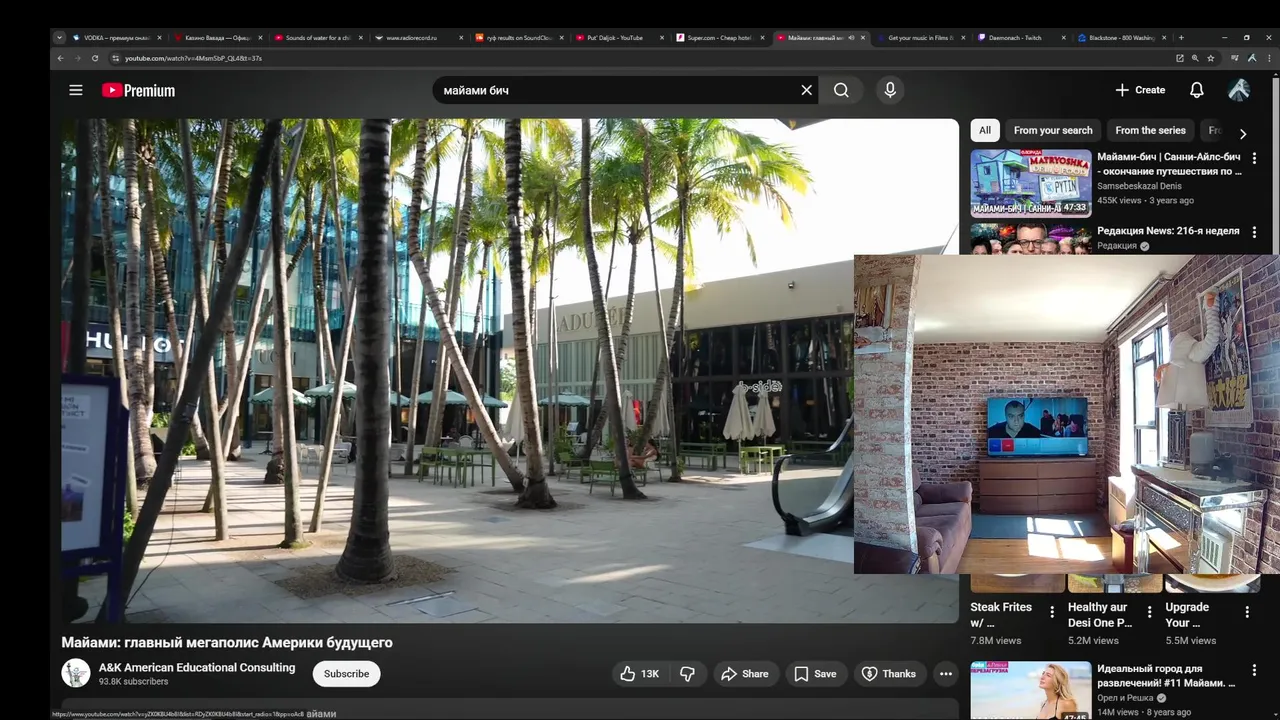This screenshot has width=1280, height=720.
Task: Click Samsebeskazal Denis channel name
Action: tap(1139, 186)
